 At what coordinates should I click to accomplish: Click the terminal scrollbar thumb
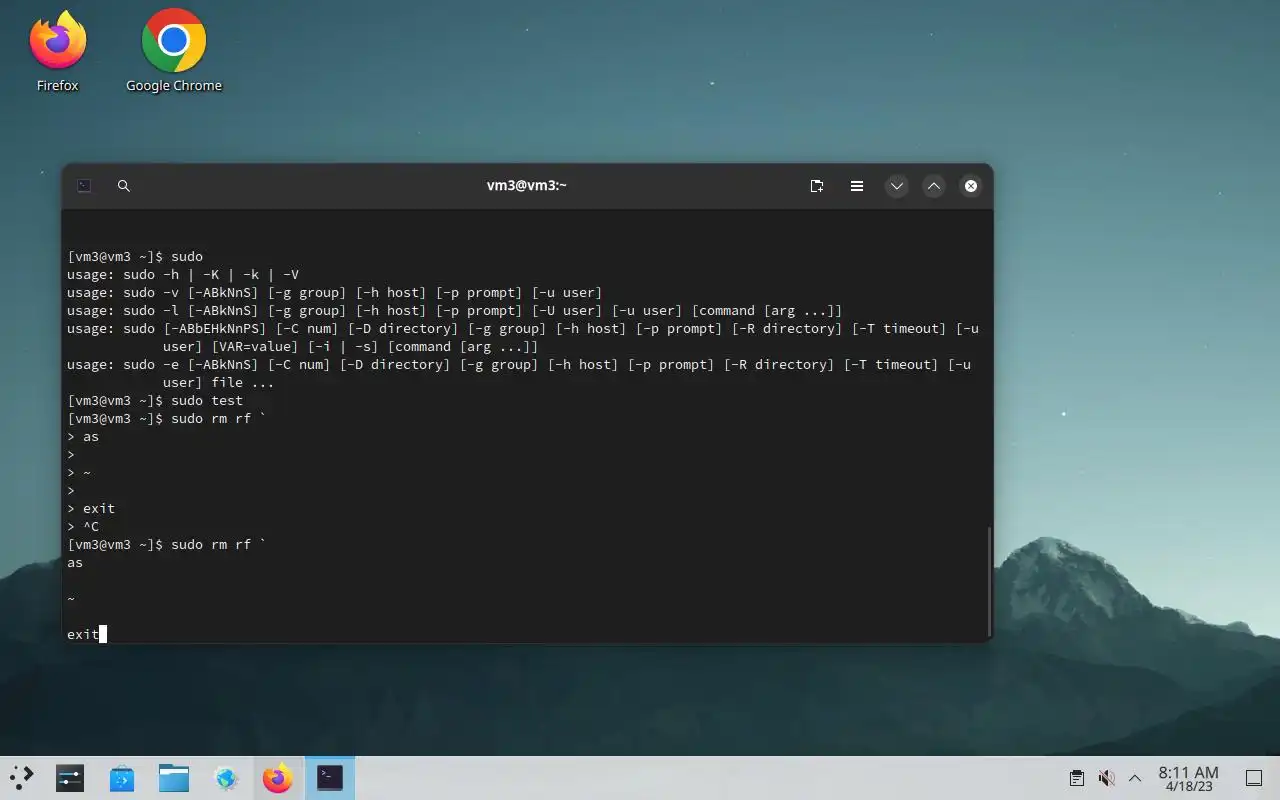tap(989, 580)
